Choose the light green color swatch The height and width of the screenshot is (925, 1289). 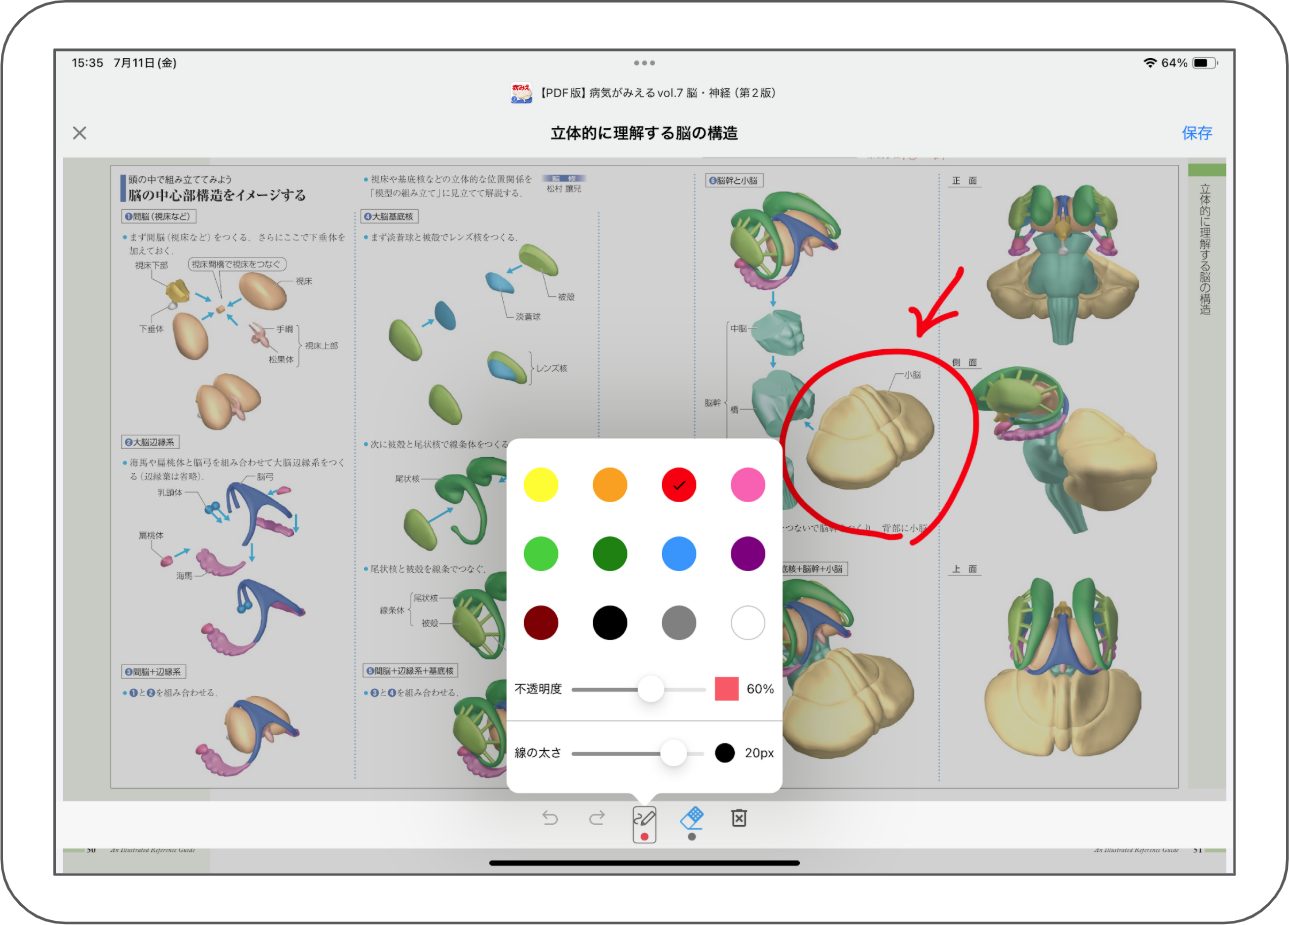[x=541, y=554]
